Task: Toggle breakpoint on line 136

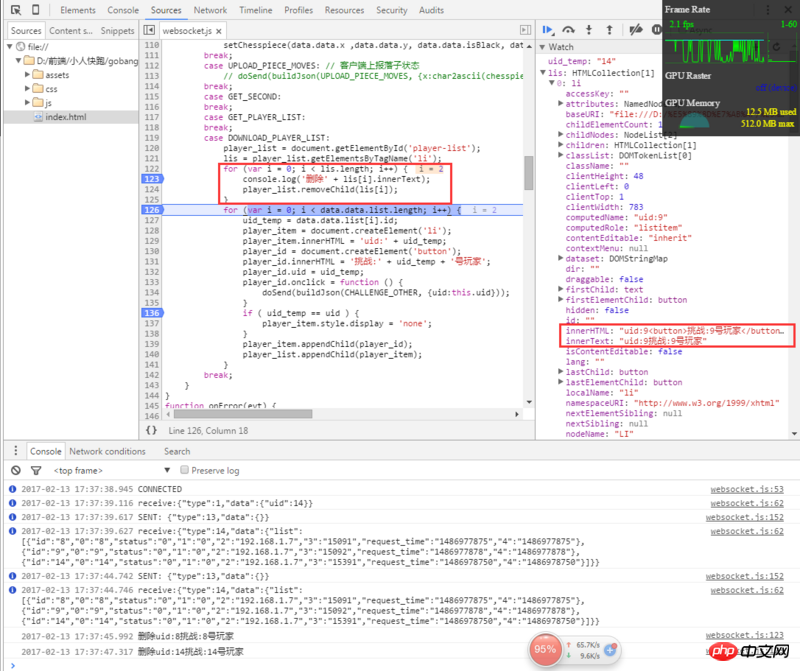Action: tap(150, 313)
